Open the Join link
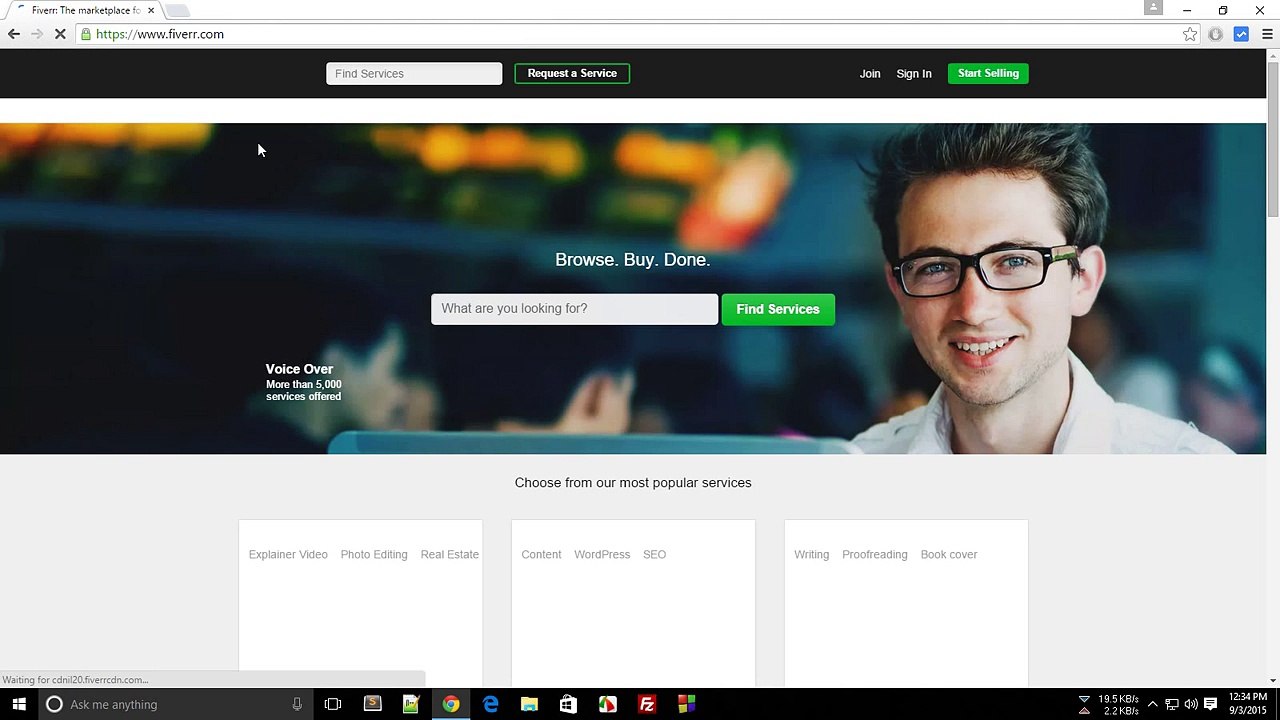This screenshot has height=720, width=1280. click(x=870, y=73)
